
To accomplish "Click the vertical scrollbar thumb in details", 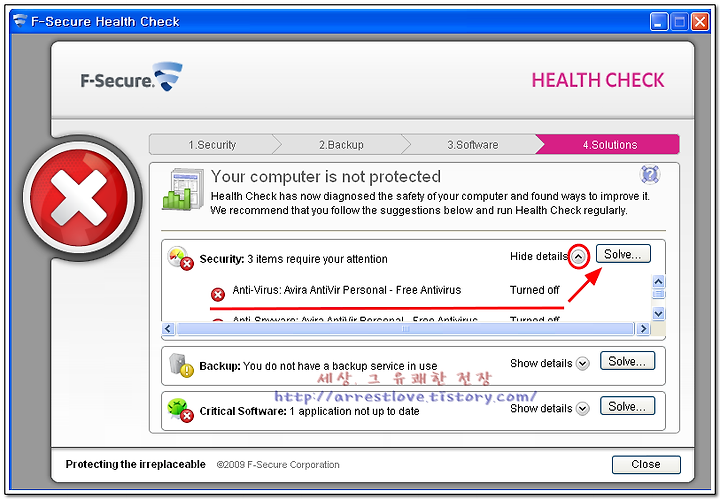I will [658, 294].
